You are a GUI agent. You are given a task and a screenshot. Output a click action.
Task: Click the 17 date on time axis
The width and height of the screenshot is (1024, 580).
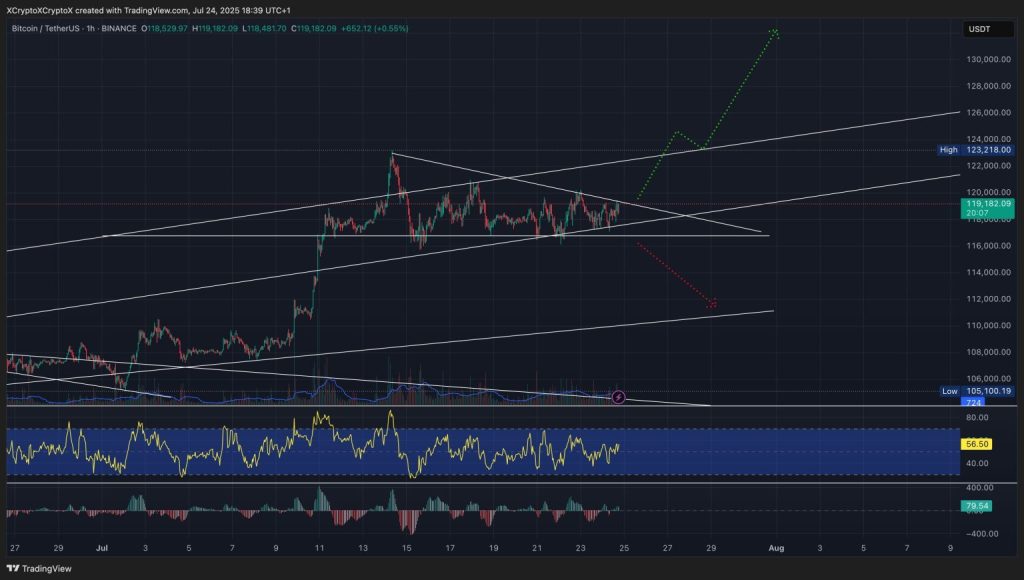(450, 549)
